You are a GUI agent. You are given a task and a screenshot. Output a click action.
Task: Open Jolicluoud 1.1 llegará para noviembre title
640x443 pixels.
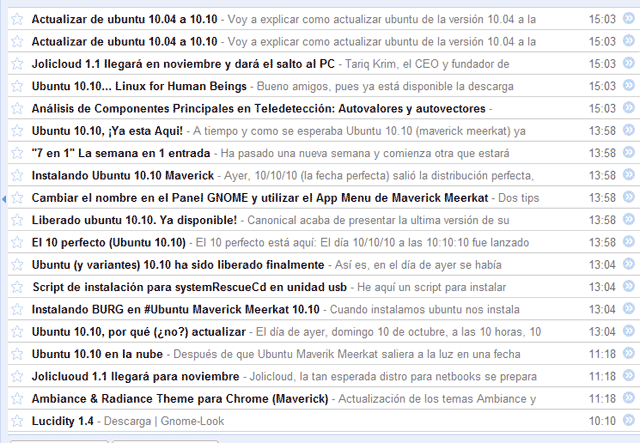tap(136, 376)
